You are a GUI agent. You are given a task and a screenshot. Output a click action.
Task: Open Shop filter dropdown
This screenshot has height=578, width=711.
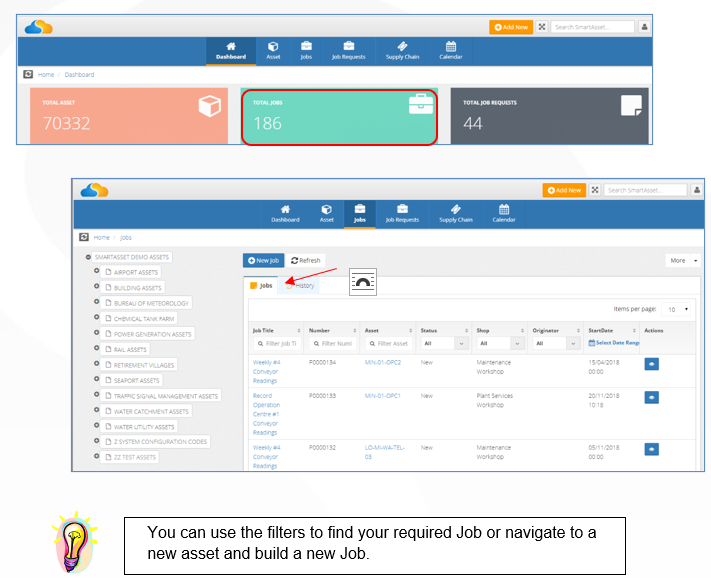pyautogui.click(x=500, y=344)
